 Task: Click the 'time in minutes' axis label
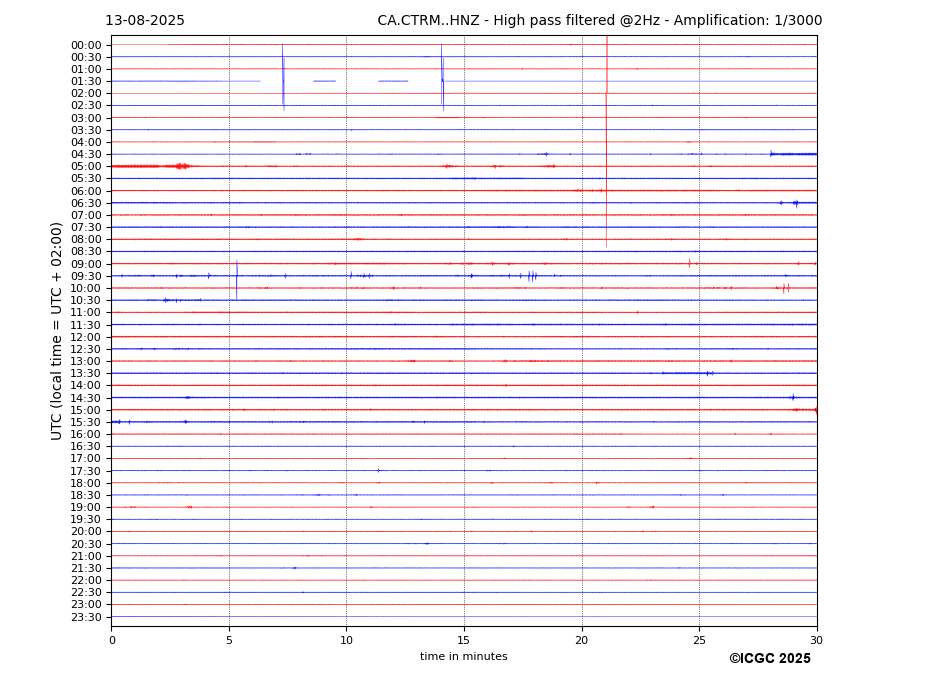tap(464, 656)
